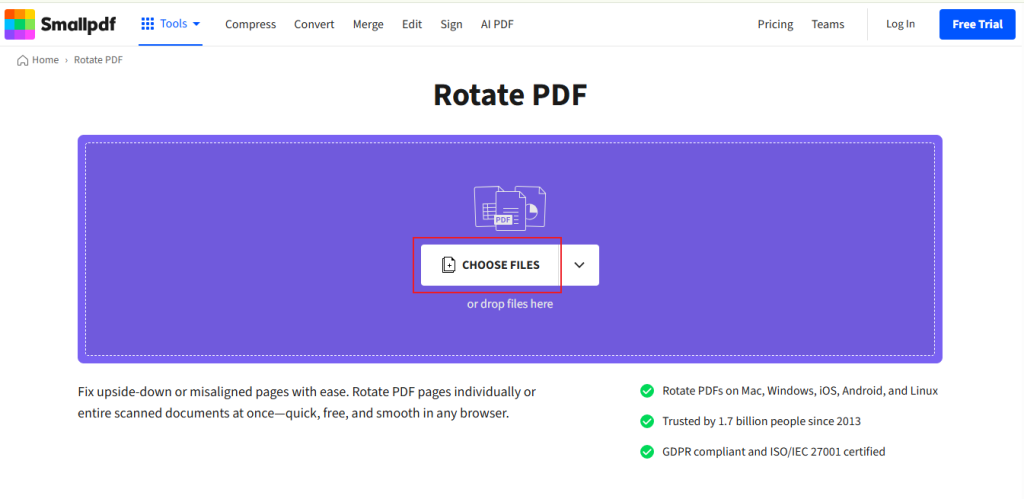
Task: Select Merge in the top navigation
Action: click(368, 24)
